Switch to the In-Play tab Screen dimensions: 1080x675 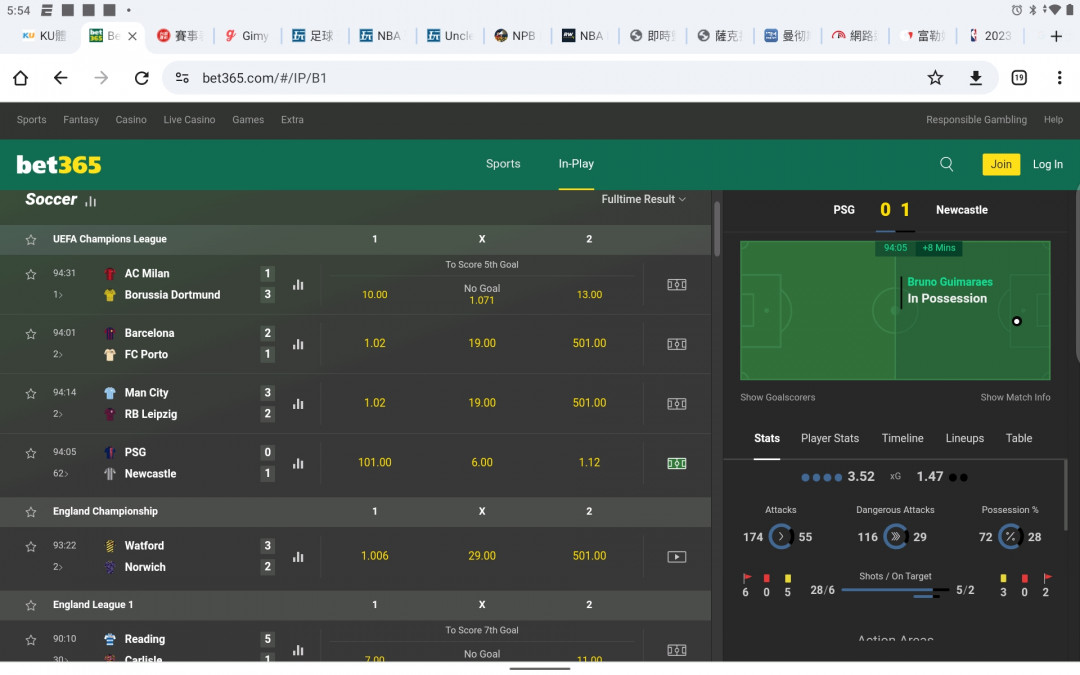(x=576, y=164)
